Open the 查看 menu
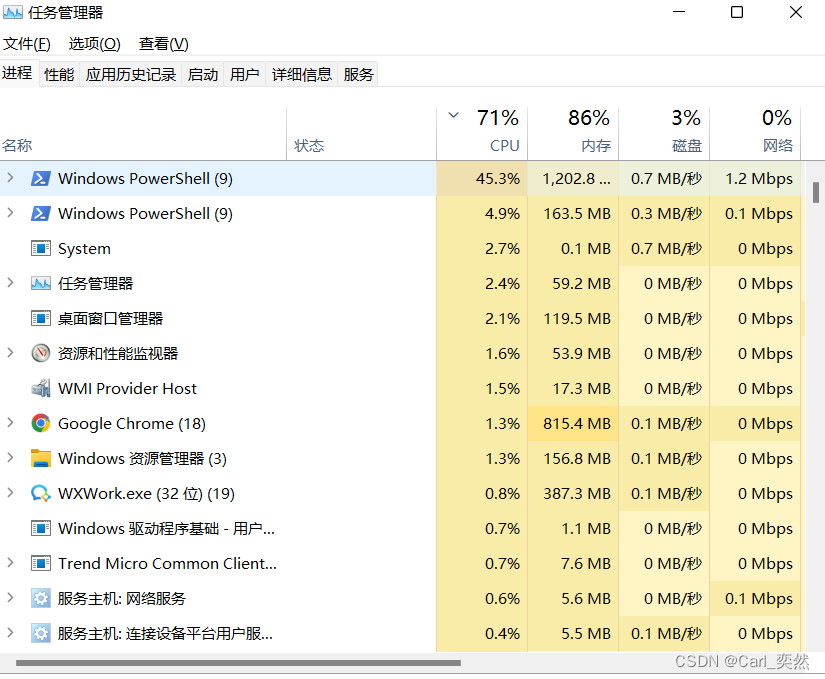 tap(162, 43)
